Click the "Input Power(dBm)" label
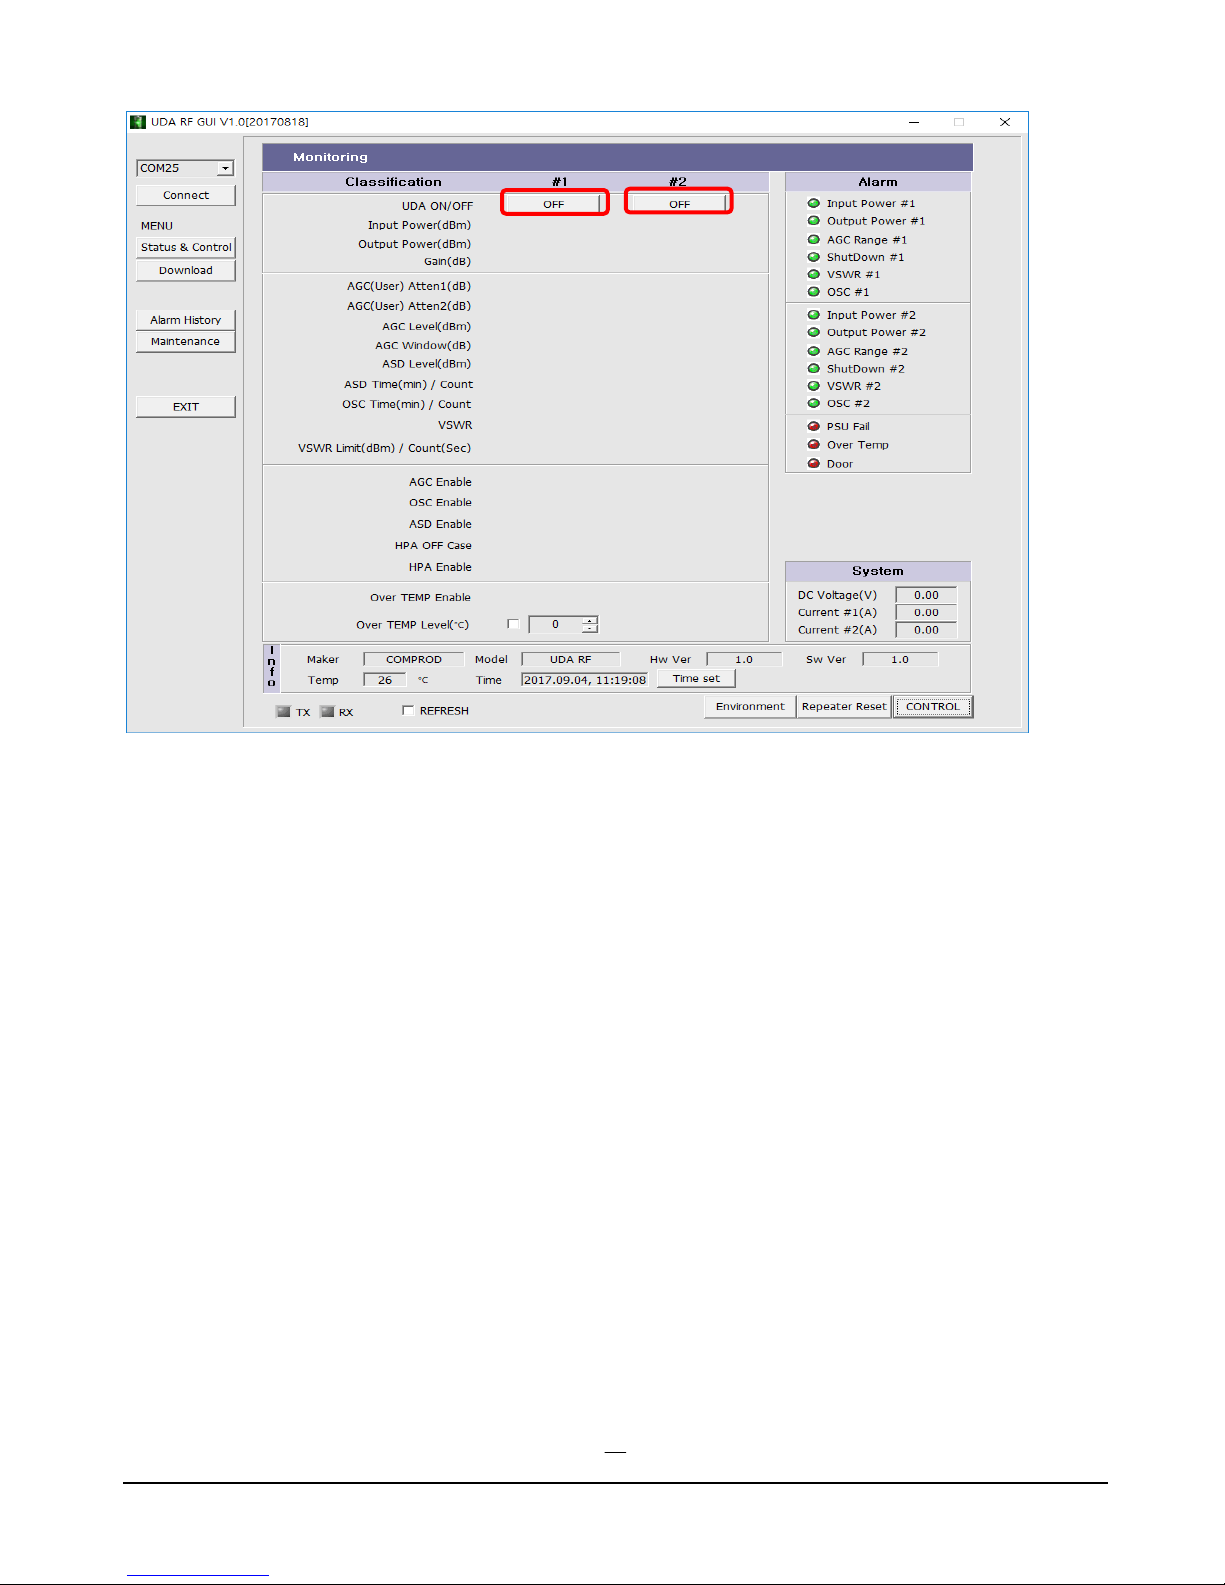This screenshot has width=1225, height=1585. click(x=419, y=225)
